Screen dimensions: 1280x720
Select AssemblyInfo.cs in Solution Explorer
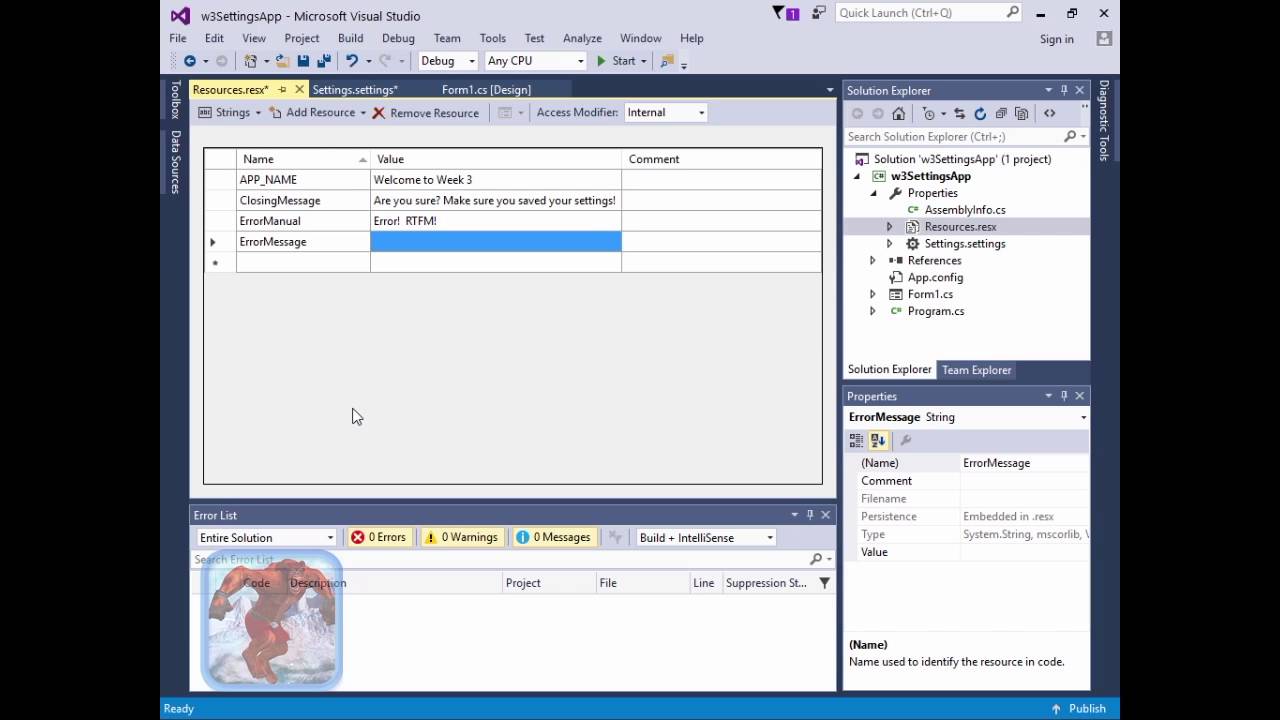[965, 210]
